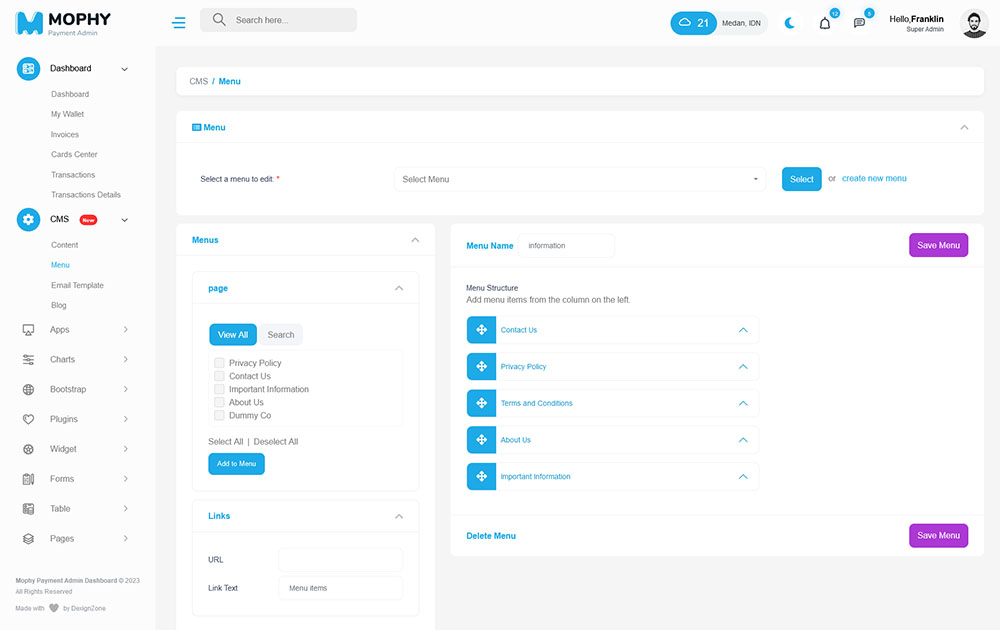Collapse the Terms and Conditions menu item
Screen dimensions: 1000x630
[x=743, y=403]
